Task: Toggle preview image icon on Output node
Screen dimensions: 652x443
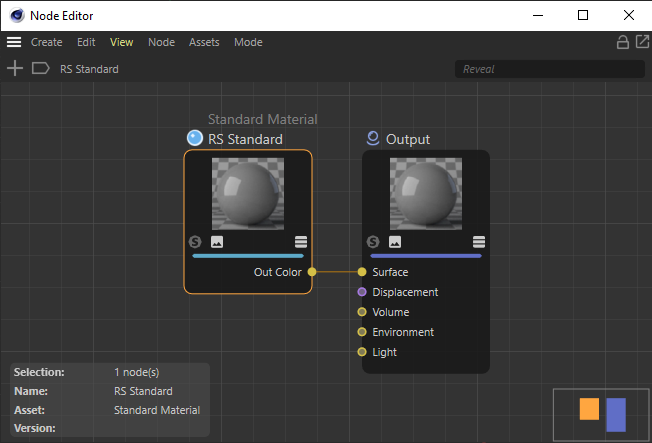Action: (395, 242)
